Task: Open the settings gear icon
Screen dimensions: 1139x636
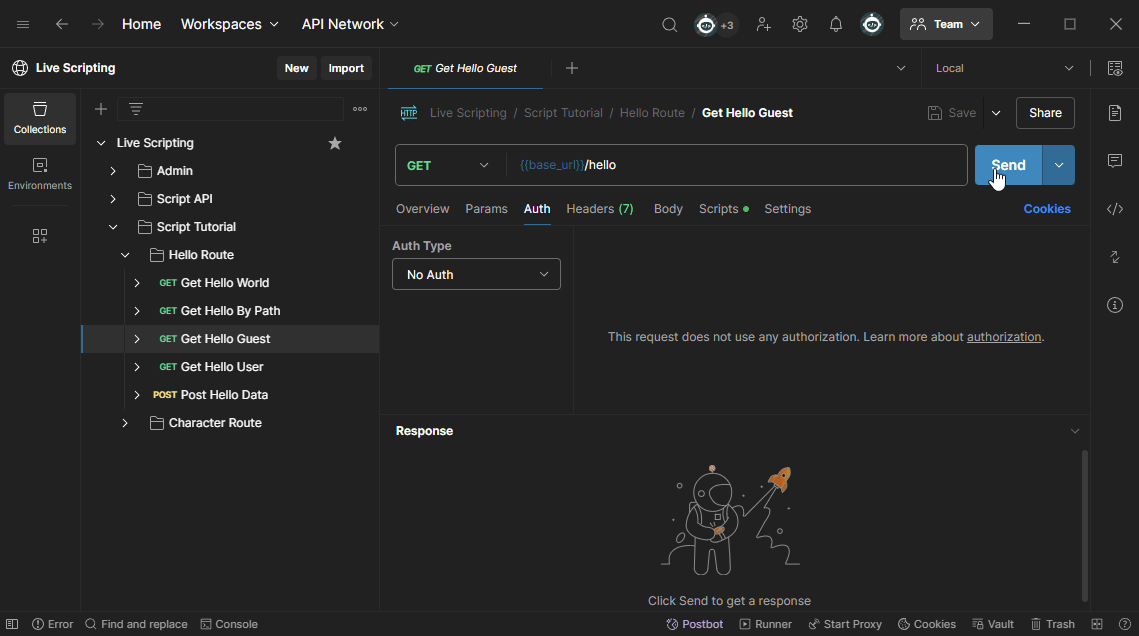Action: point(800,25)
